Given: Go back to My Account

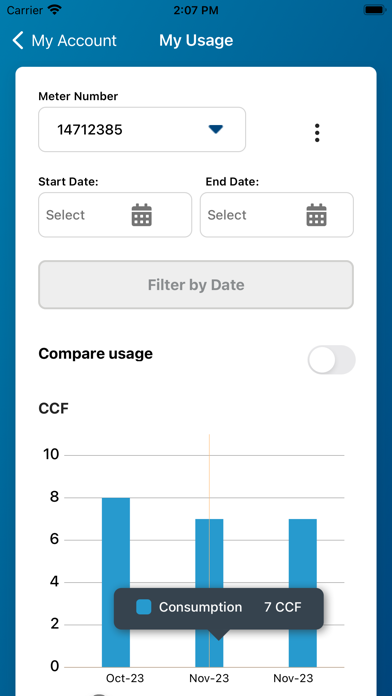Looking at the screenshot, I should coord(64,40).
